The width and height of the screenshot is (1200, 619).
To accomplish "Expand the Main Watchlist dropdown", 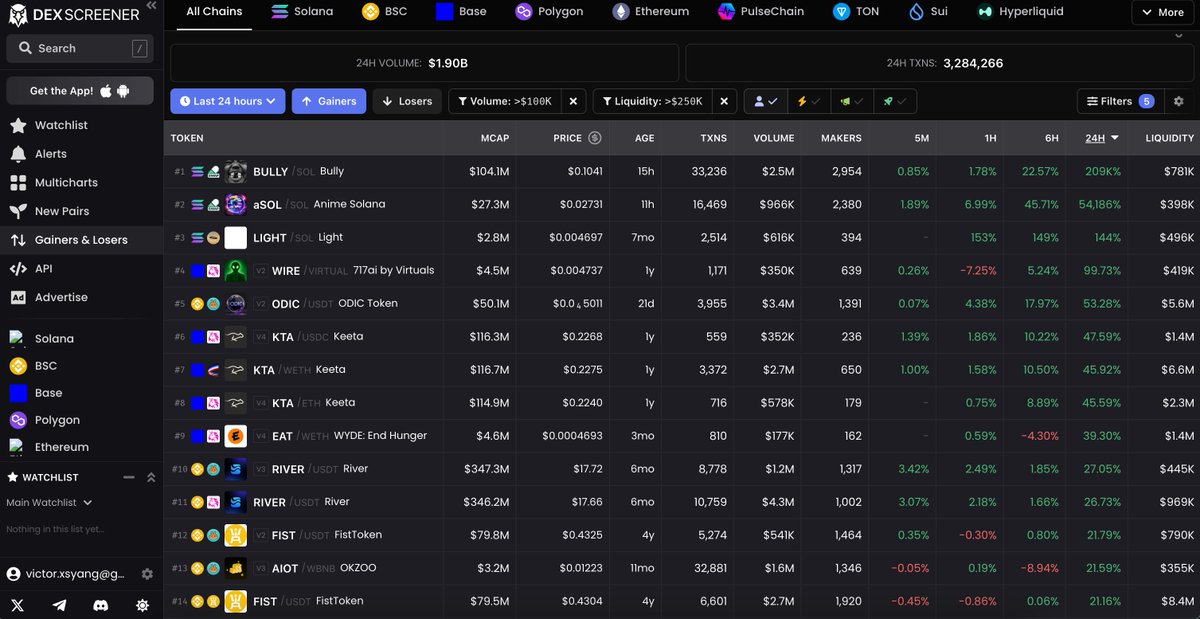I will point(49,502).
